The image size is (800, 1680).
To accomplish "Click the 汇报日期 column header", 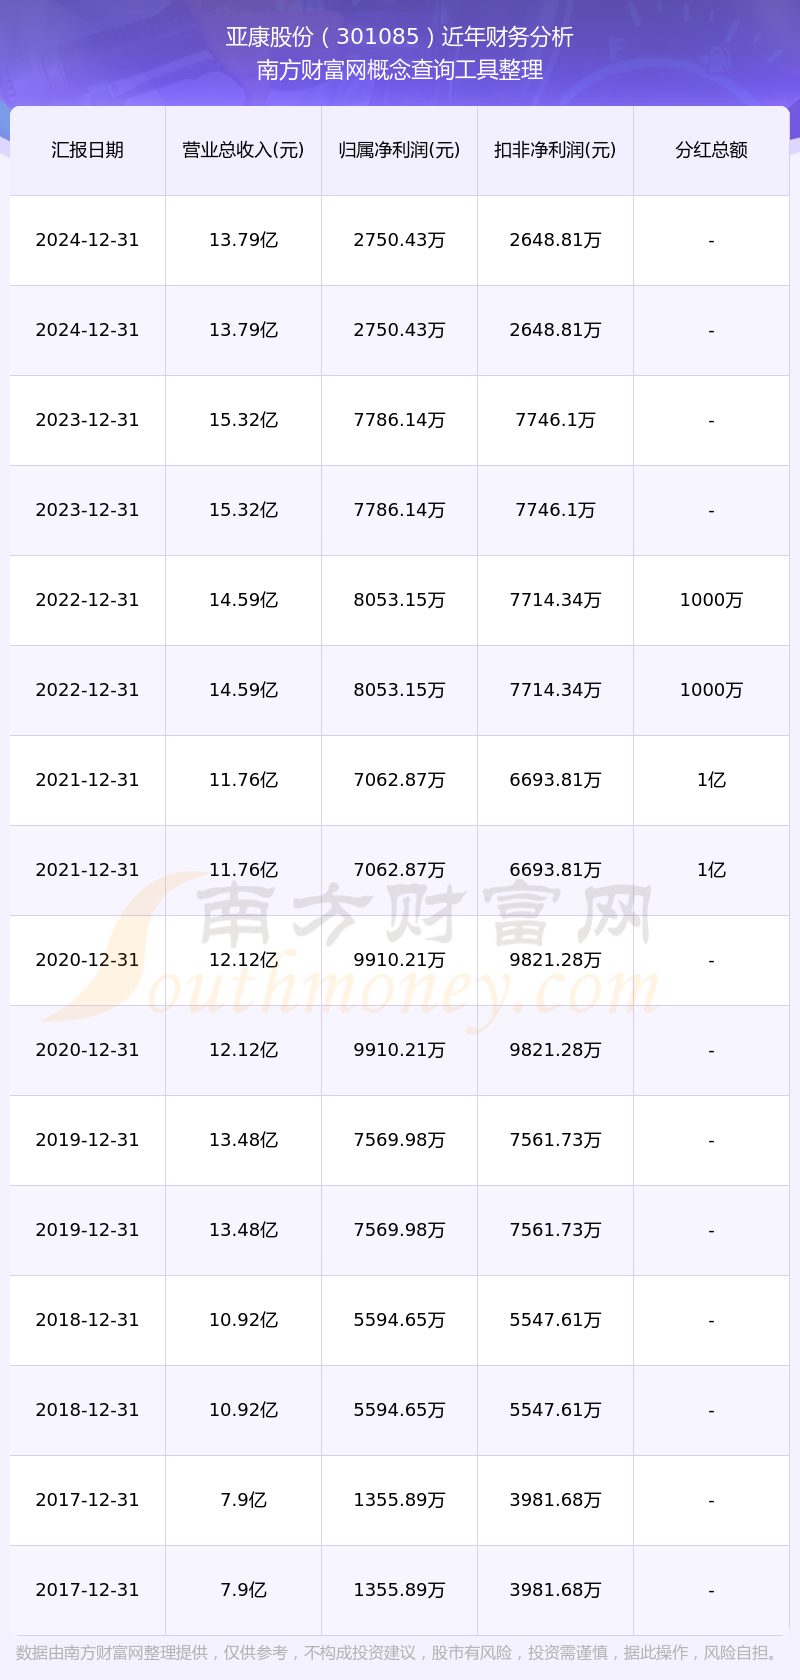I will pos(87,150).
